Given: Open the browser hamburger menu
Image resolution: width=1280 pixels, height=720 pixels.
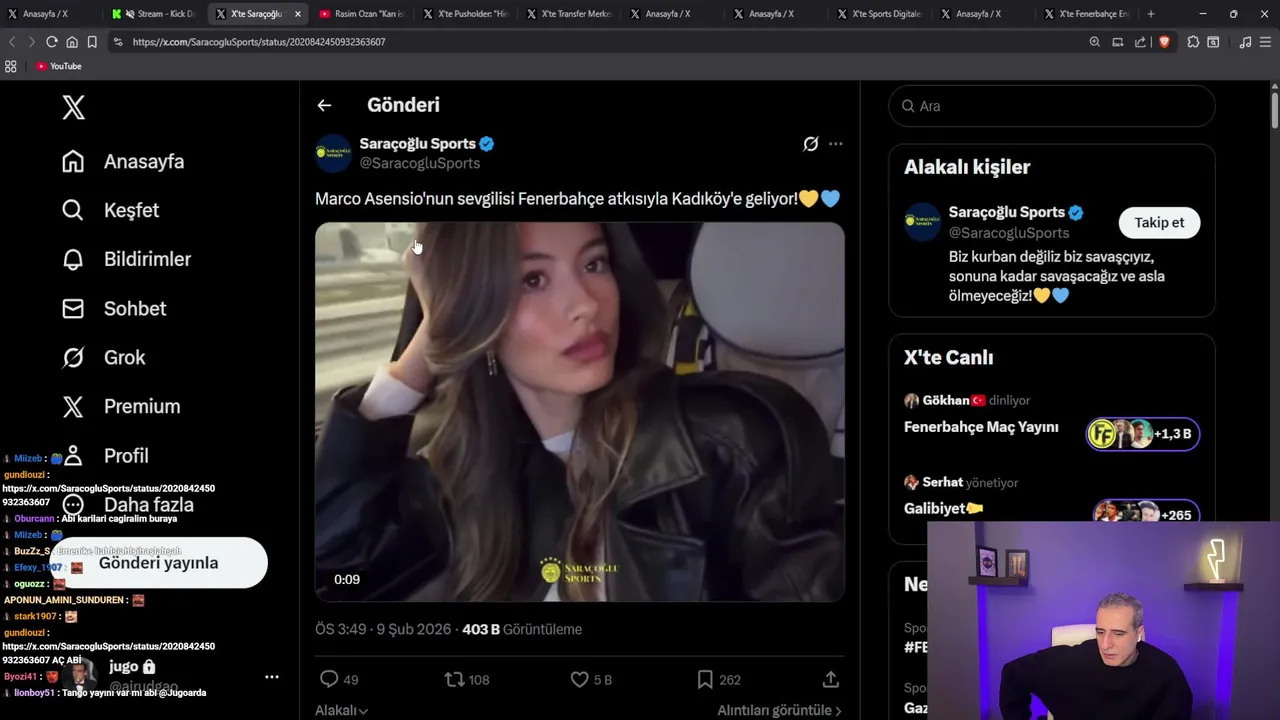Looking at the screenshot, I should click(1266, 42).
